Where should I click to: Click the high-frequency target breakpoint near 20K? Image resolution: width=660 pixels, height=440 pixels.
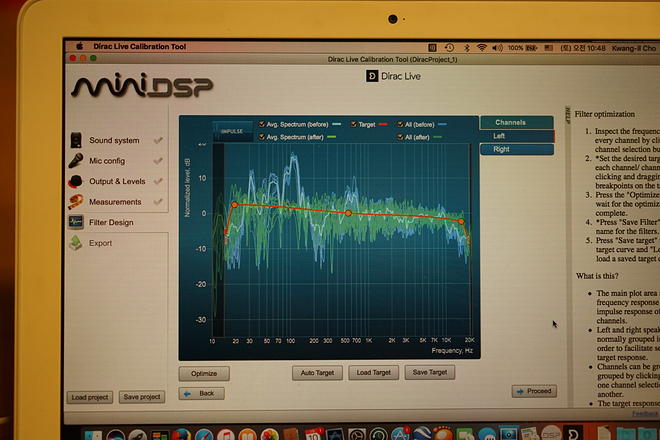click(x=461, y=221)
